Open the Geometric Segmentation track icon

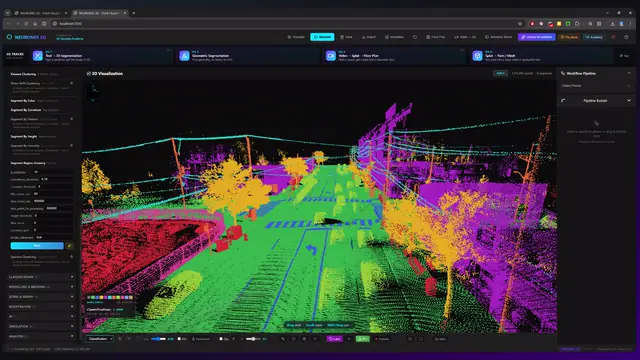coord(184,56)
